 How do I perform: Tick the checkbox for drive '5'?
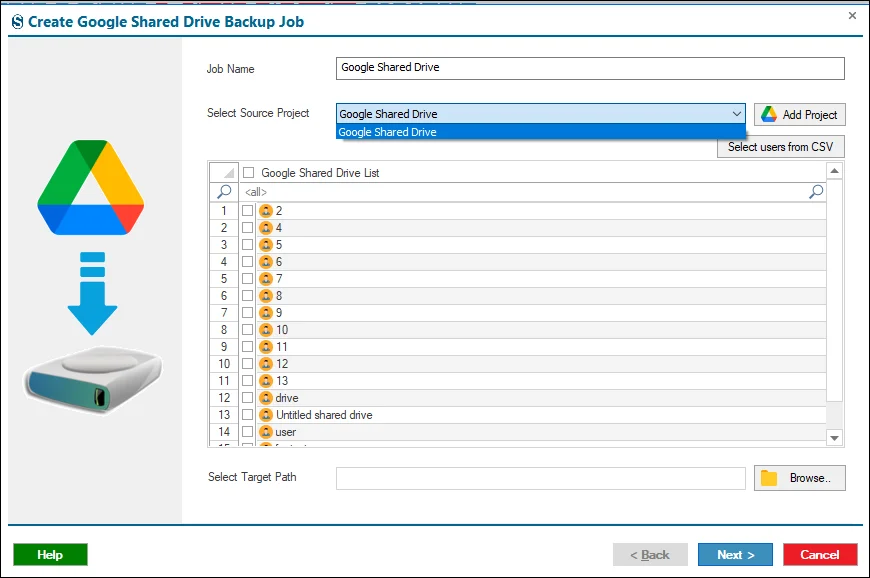point(247,245)
